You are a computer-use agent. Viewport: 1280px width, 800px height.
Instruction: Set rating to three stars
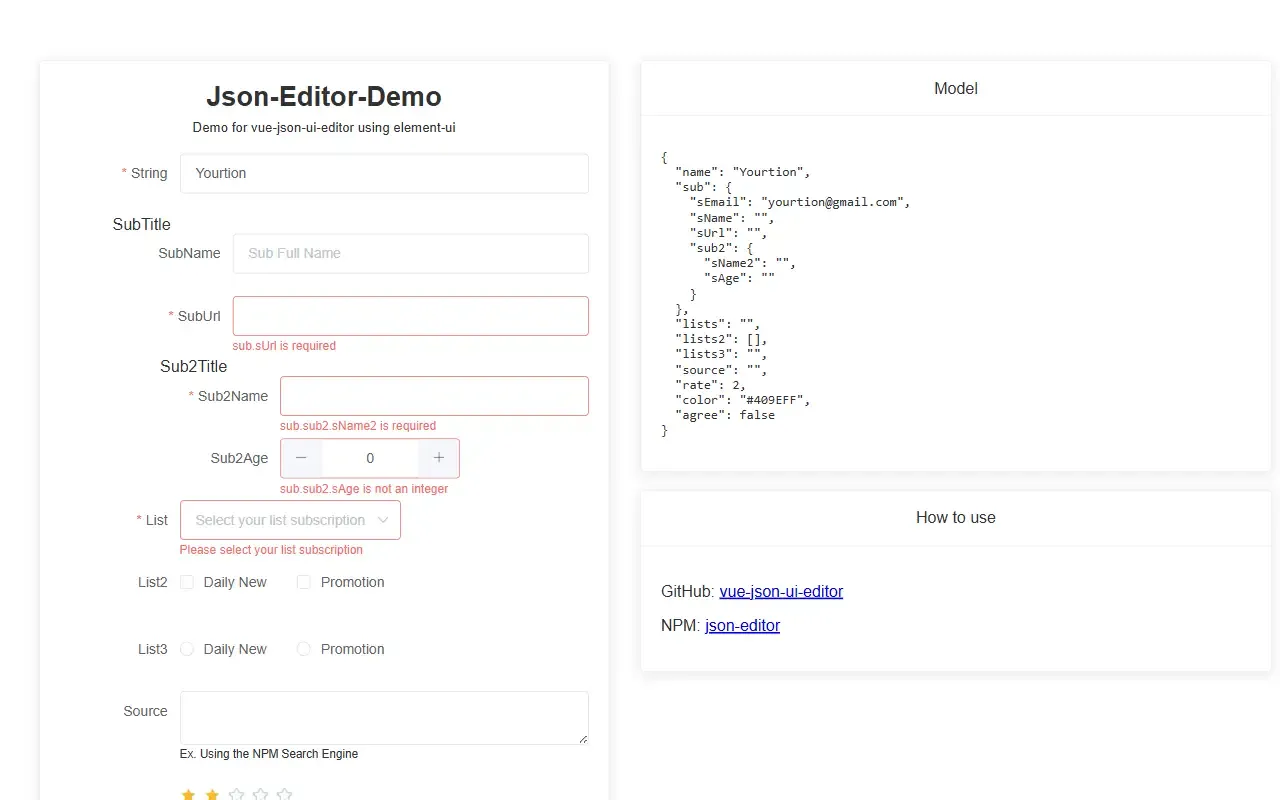pos(236,794)
